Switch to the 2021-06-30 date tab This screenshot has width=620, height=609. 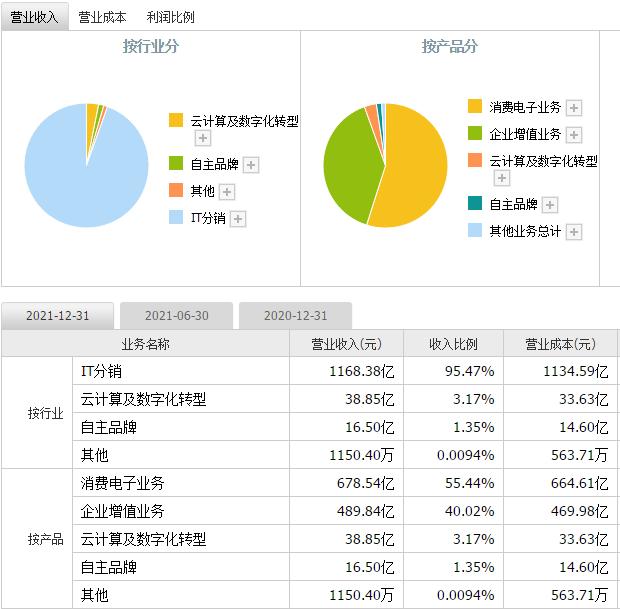[176, 316]
